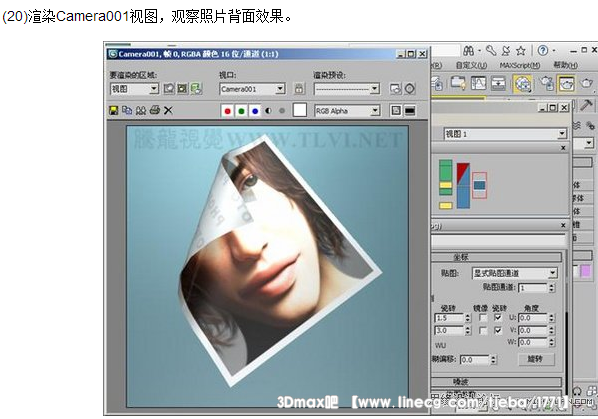The height and width of the screenshot is (419, 598).
Task: Check the first-row 镜像 mirror checkbox
Action: pyautogui.click(x=483, y=318)
